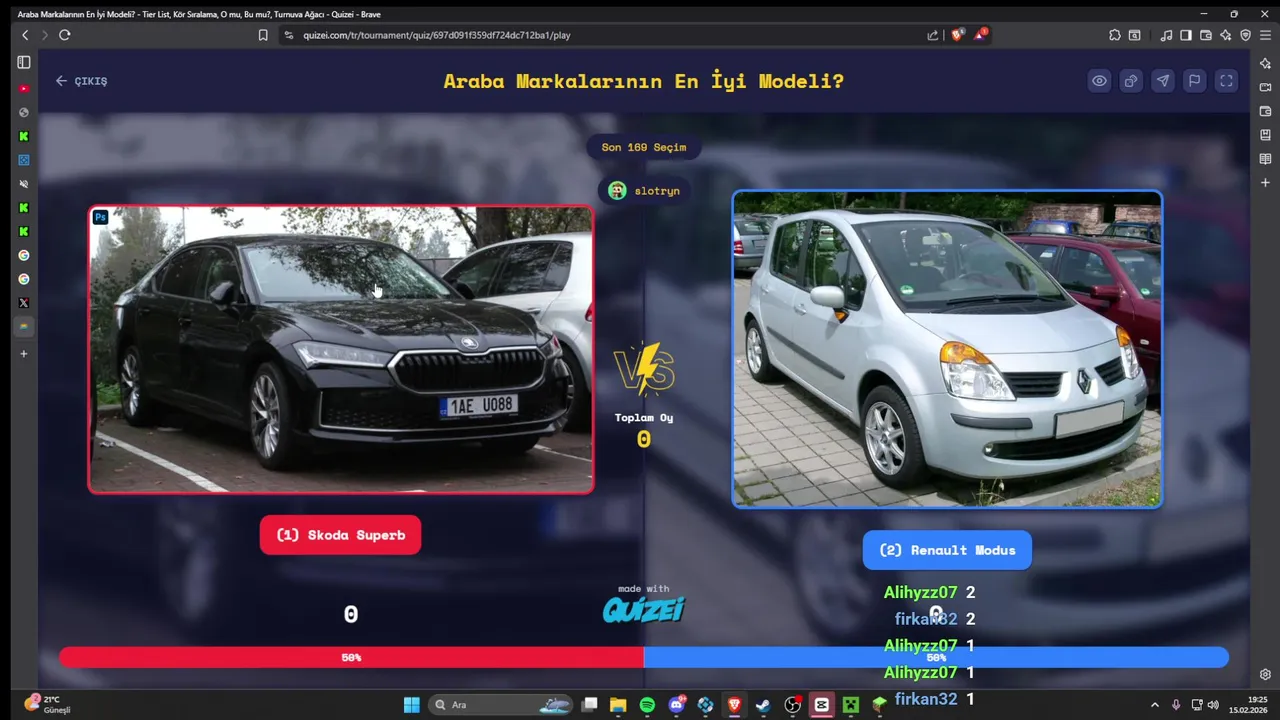The height and width of the screenshot is (720, 1280).
Task: Click the paper plane share icon
Action: click(x=1162, y=81)
